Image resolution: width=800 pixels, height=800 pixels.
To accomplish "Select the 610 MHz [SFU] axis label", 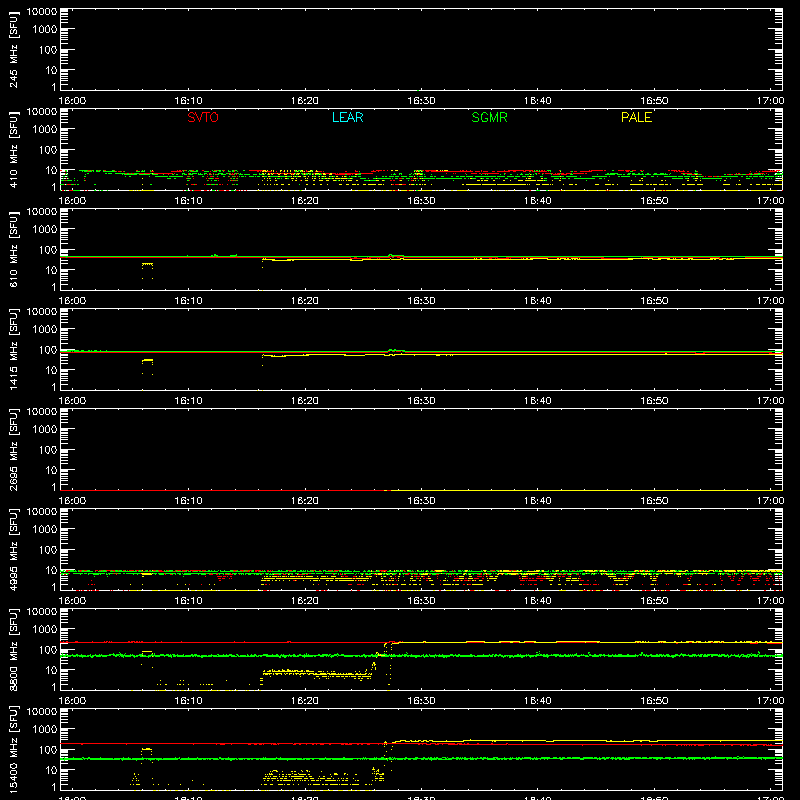I will tap(13, 249).
